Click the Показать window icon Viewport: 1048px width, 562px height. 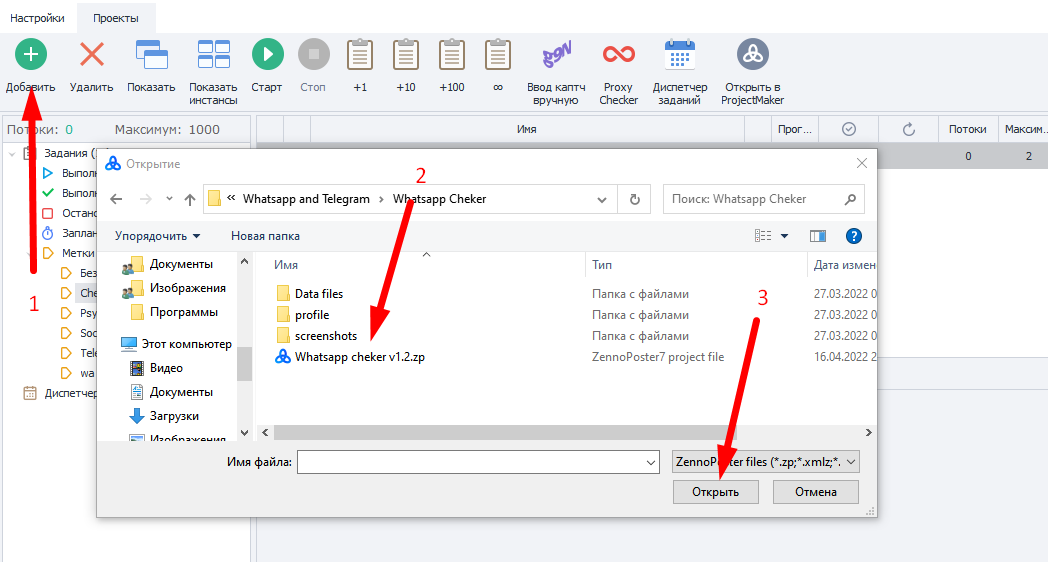[x=152, y=54]
